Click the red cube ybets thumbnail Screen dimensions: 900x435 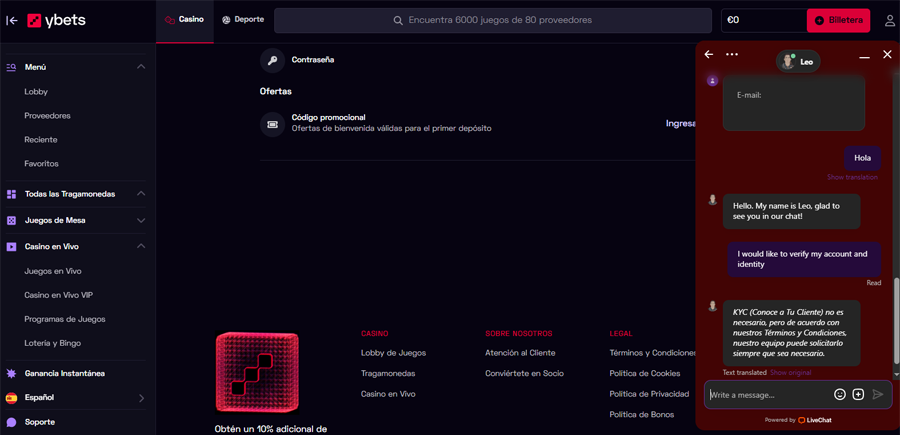click(257, 373)
